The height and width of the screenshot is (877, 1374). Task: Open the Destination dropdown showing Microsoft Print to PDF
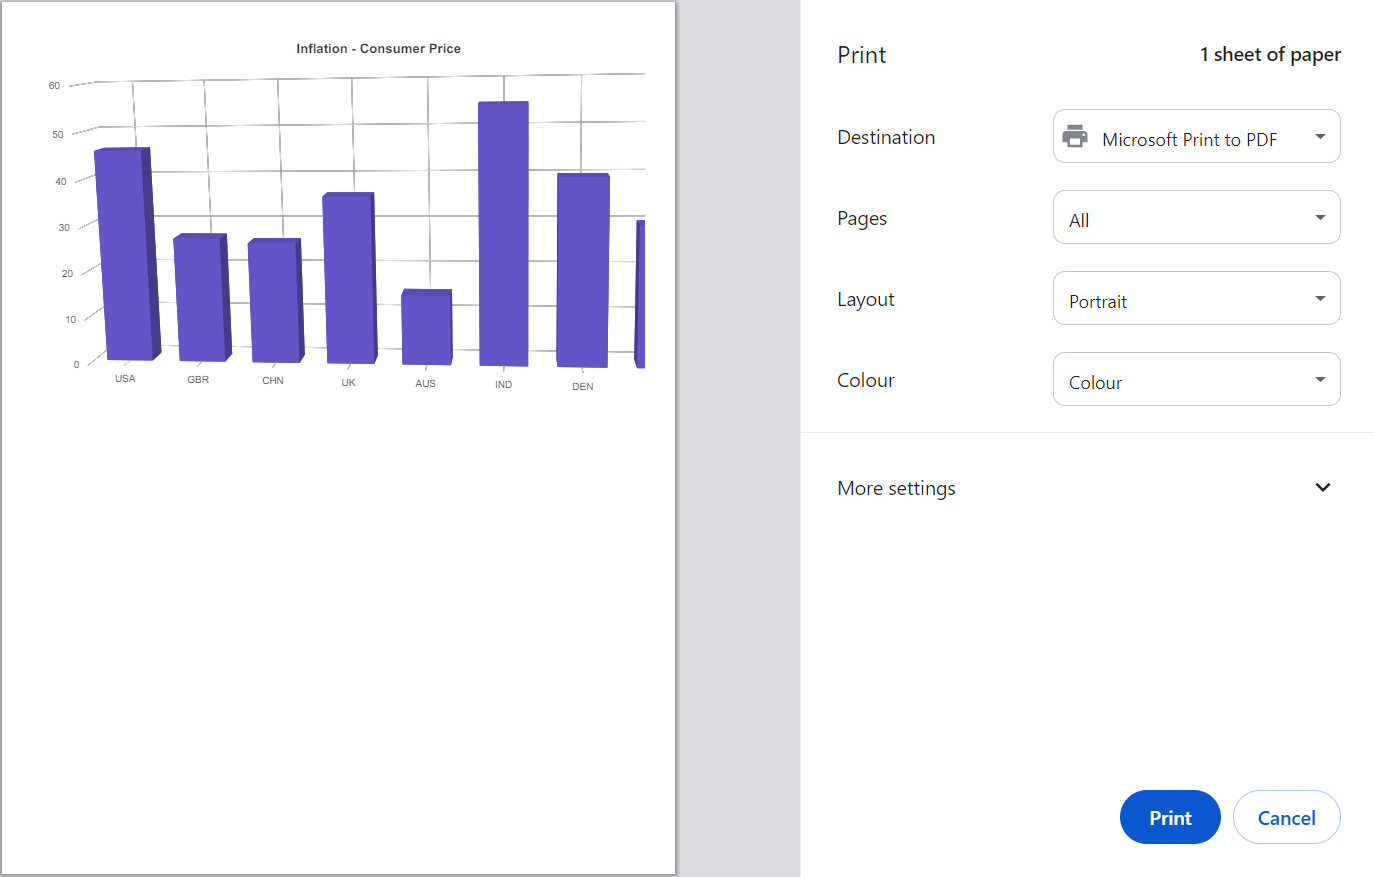tap(1196, 136)
